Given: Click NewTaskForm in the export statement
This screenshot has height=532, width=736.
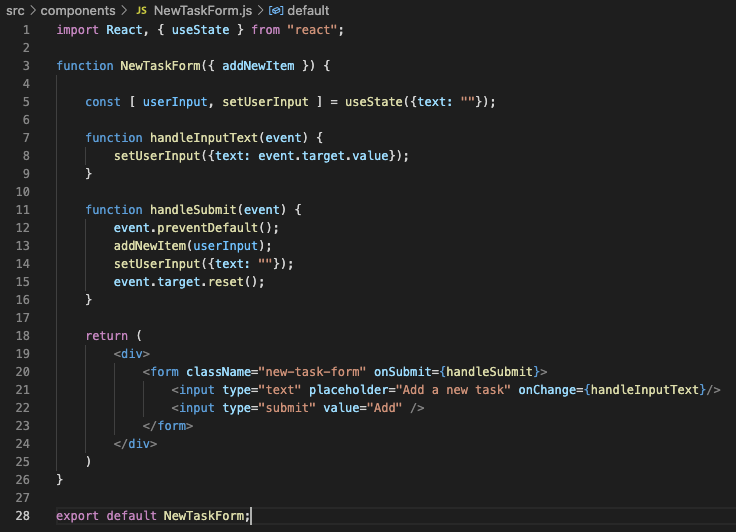Looking at the screenshot, I should [204, 516].
